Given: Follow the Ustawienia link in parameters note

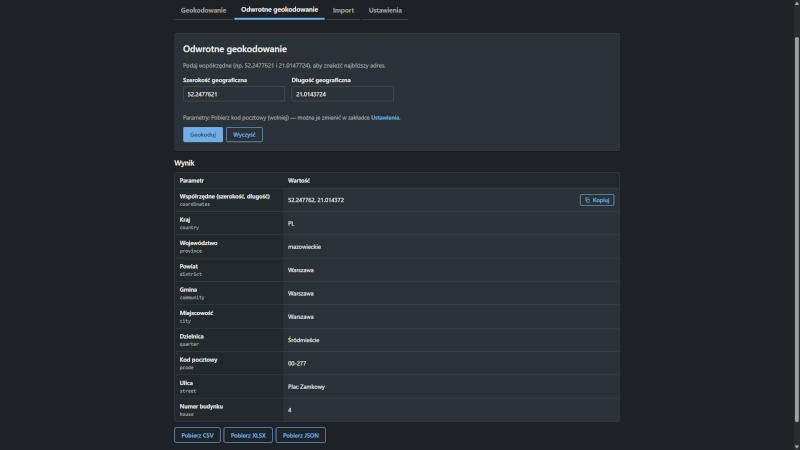Looking at the screenshot, I should 385,117.
